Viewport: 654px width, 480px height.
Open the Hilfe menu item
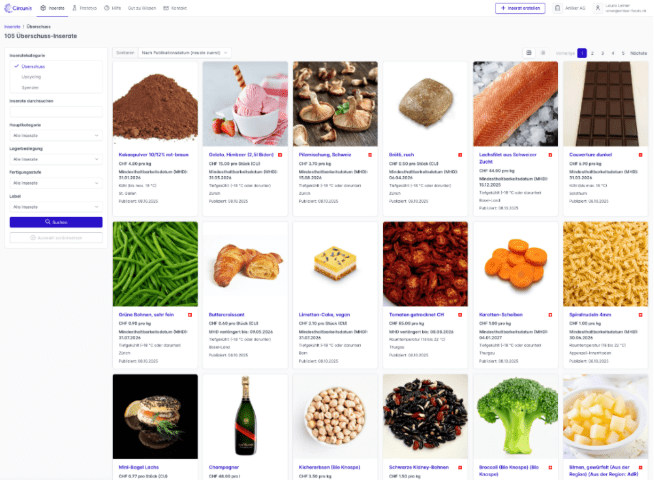click(x=113, y=8)
